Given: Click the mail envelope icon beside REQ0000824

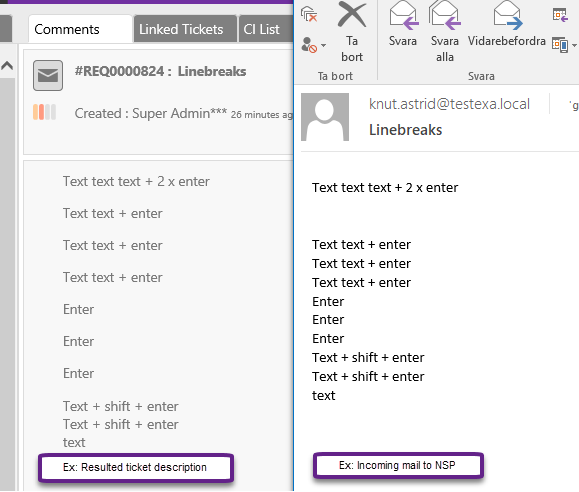Looking at the screenshot, I should 48,76.
